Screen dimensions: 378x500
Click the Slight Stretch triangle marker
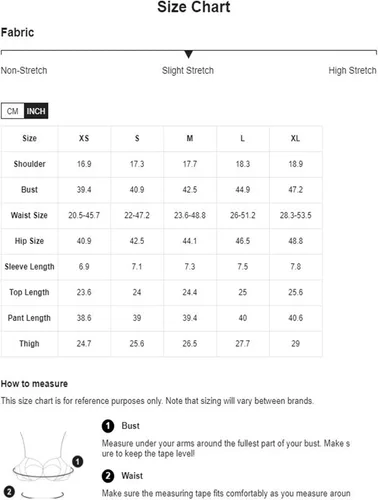click(189, 54)
